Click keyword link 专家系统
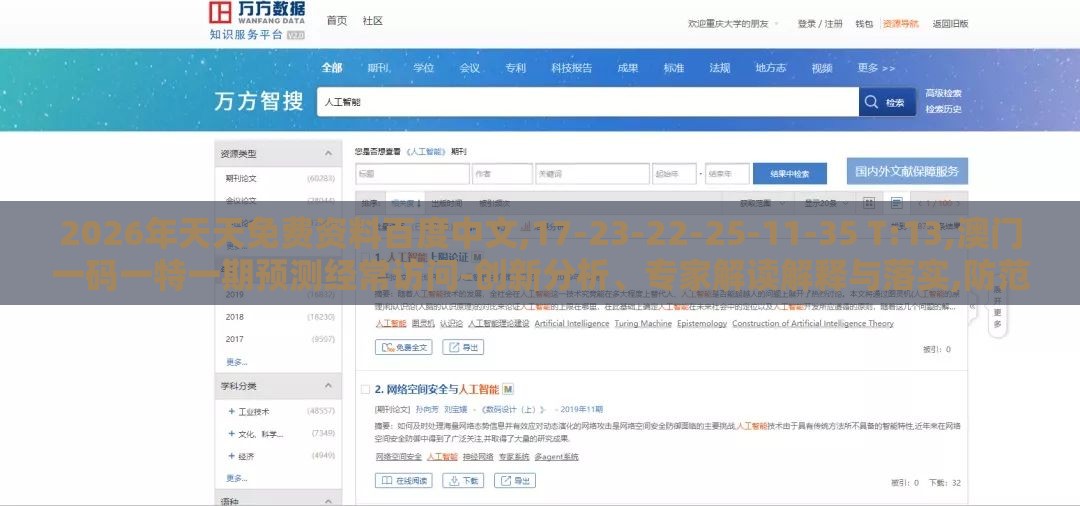The image size is (1080, 506). coord(514,456)
